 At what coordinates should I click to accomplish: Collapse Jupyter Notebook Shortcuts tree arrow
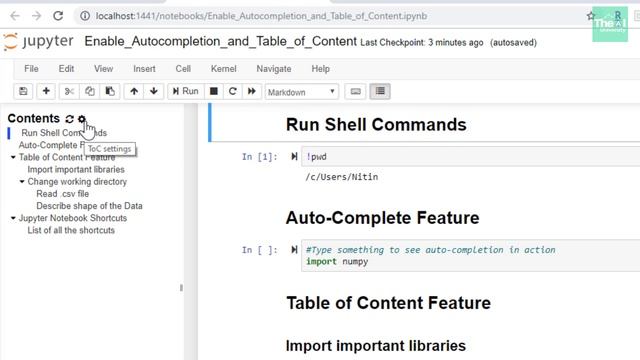coord(13,218)
